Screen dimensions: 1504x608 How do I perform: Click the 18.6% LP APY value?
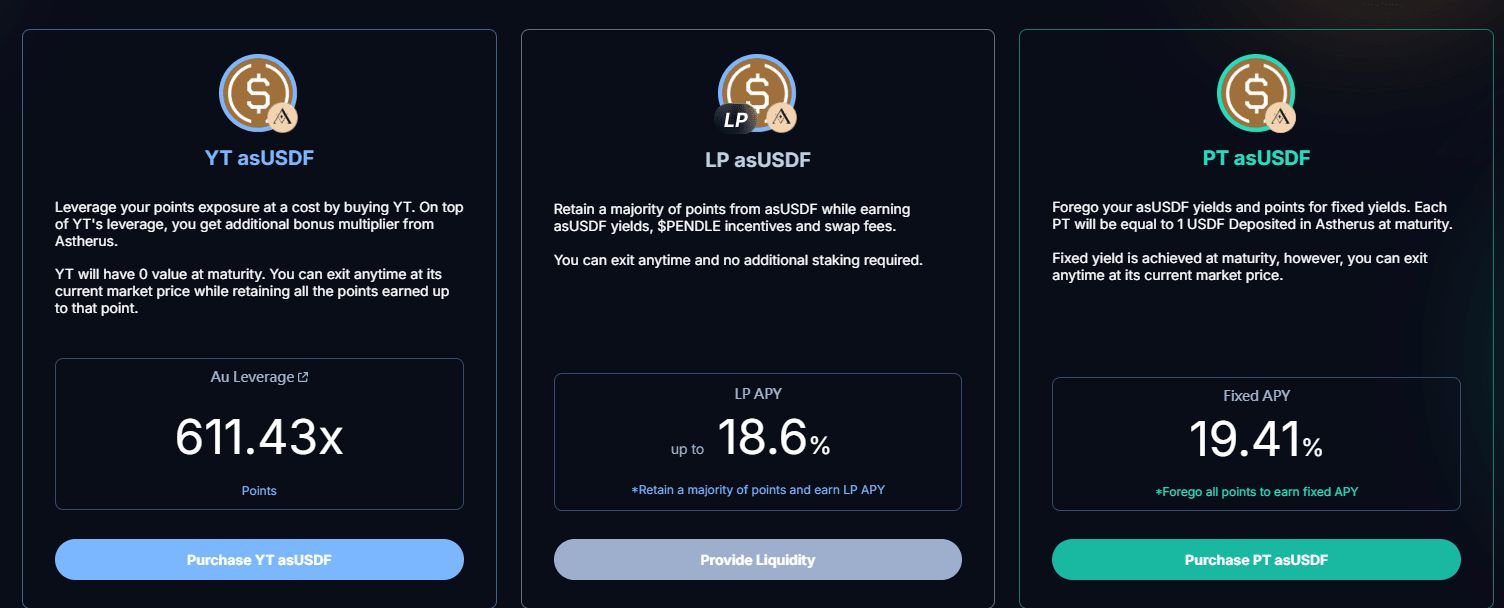point(773,440)
